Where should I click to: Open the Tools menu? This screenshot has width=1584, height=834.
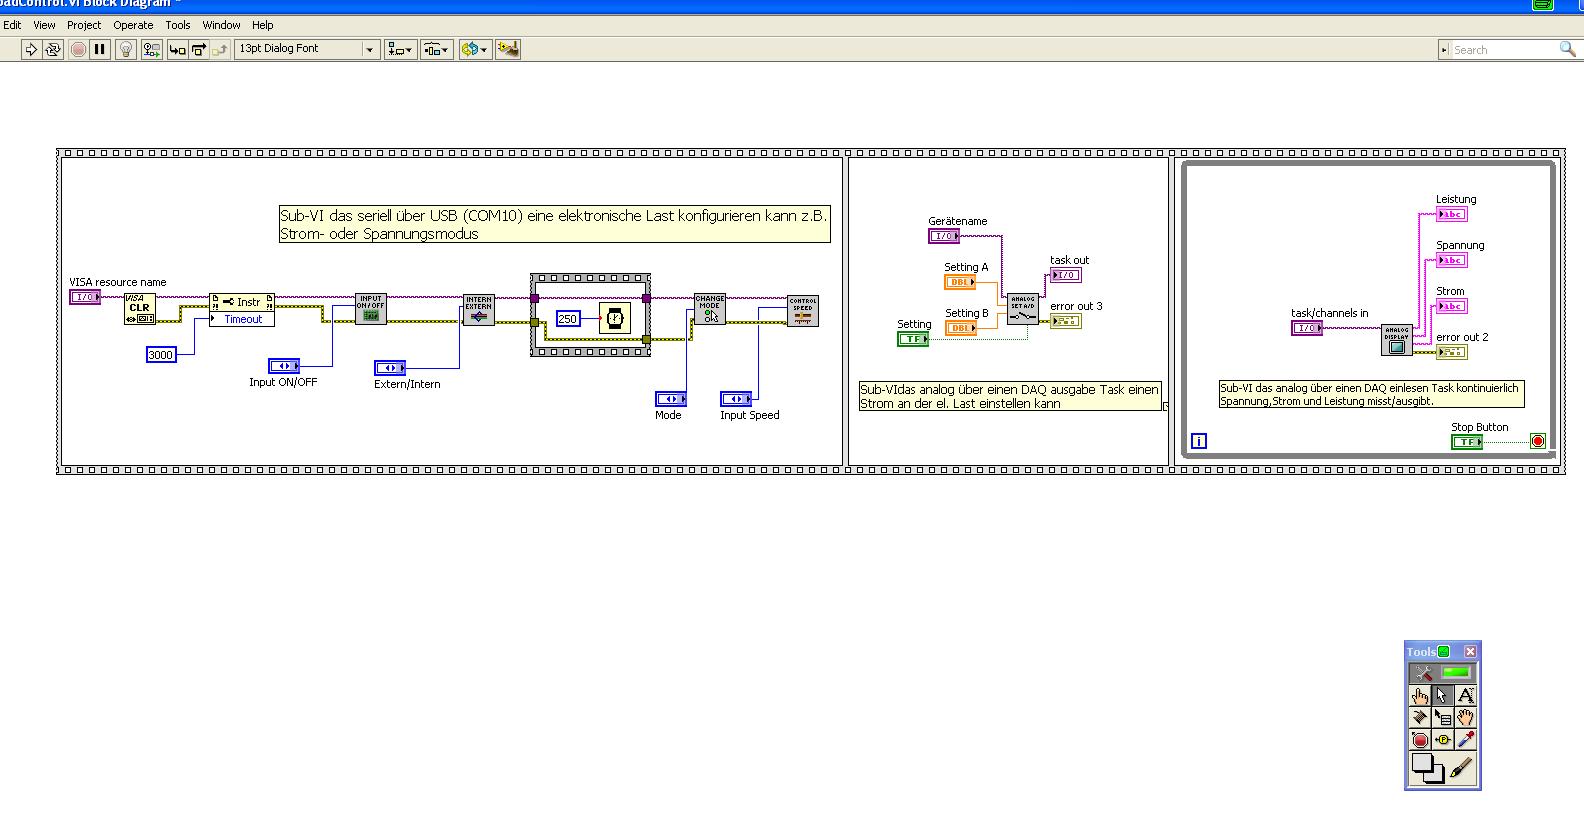(178, 25)
